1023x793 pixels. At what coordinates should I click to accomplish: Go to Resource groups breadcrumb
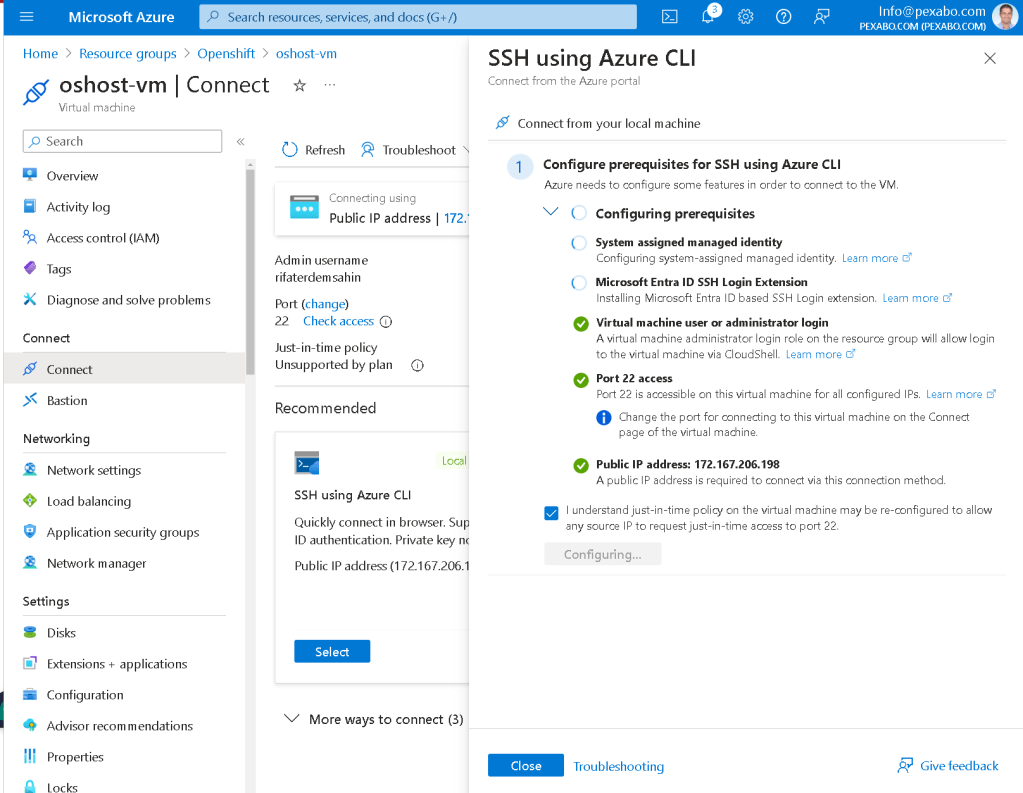point(128,54)
